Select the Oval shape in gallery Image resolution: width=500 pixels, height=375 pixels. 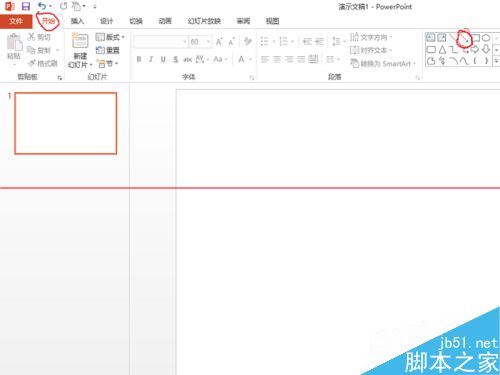click(x=486, y=38)
